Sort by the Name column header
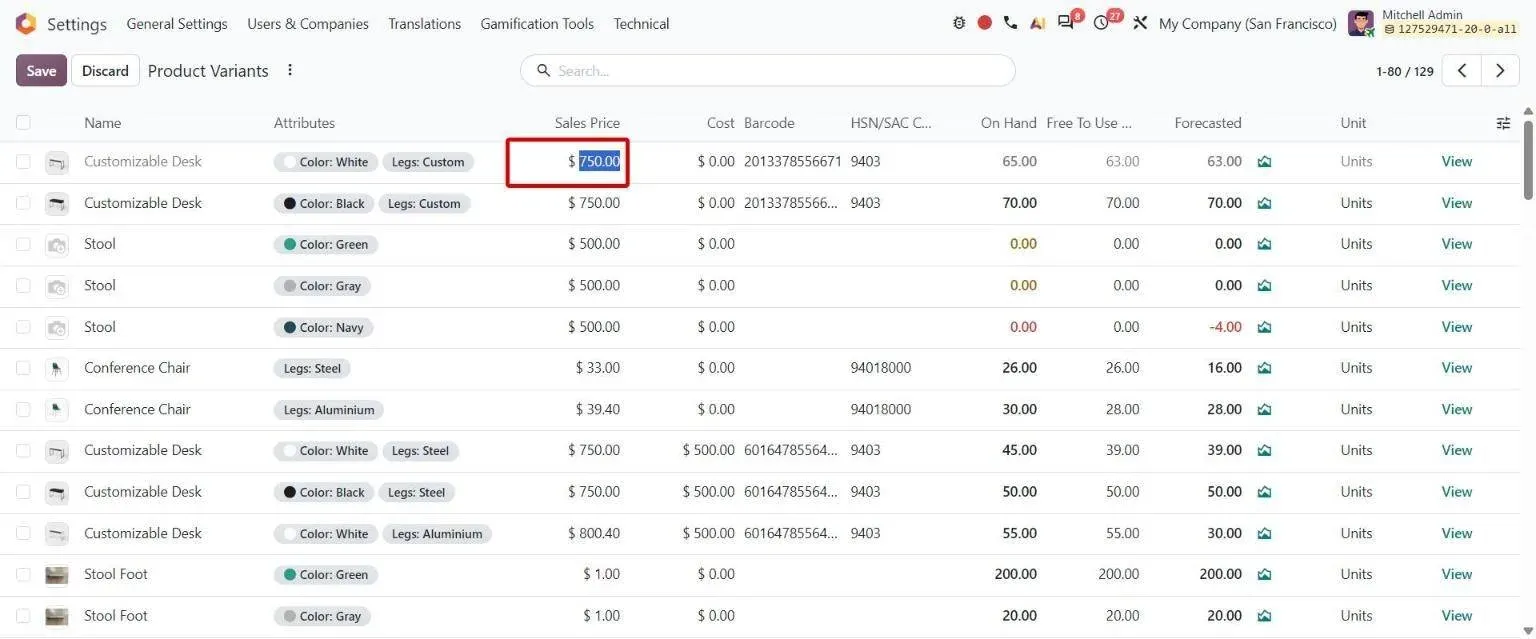Viewport: 1536px width, 639px height. click(103, 123)
